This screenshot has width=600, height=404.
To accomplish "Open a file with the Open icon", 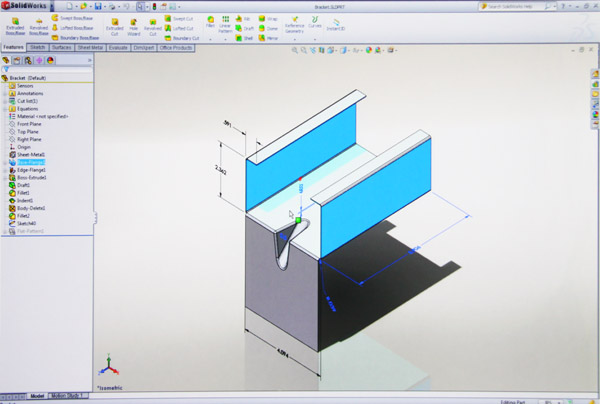I will pyautogui.click(x=83, y=6).
